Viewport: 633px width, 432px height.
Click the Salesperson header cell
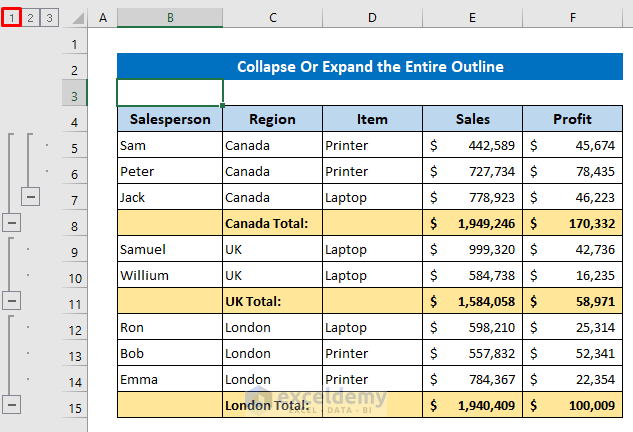point(170,119)
